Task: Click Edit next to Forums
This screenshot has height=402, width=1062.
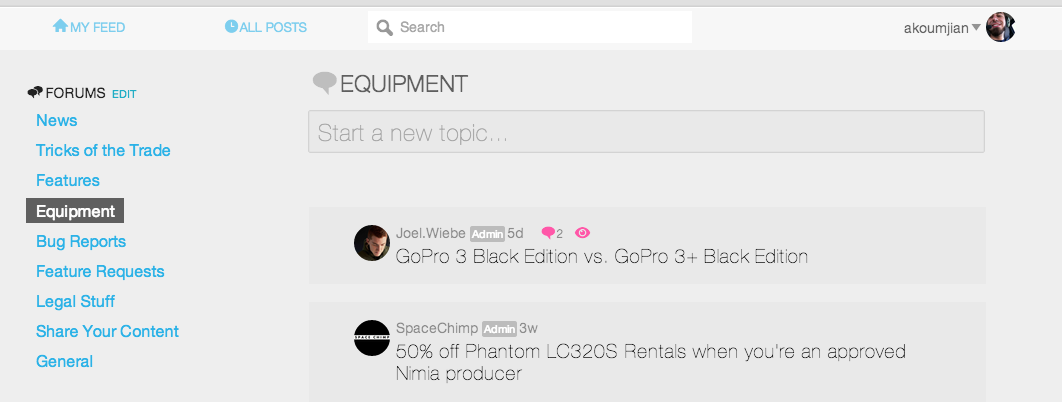Action: [124, 94]
